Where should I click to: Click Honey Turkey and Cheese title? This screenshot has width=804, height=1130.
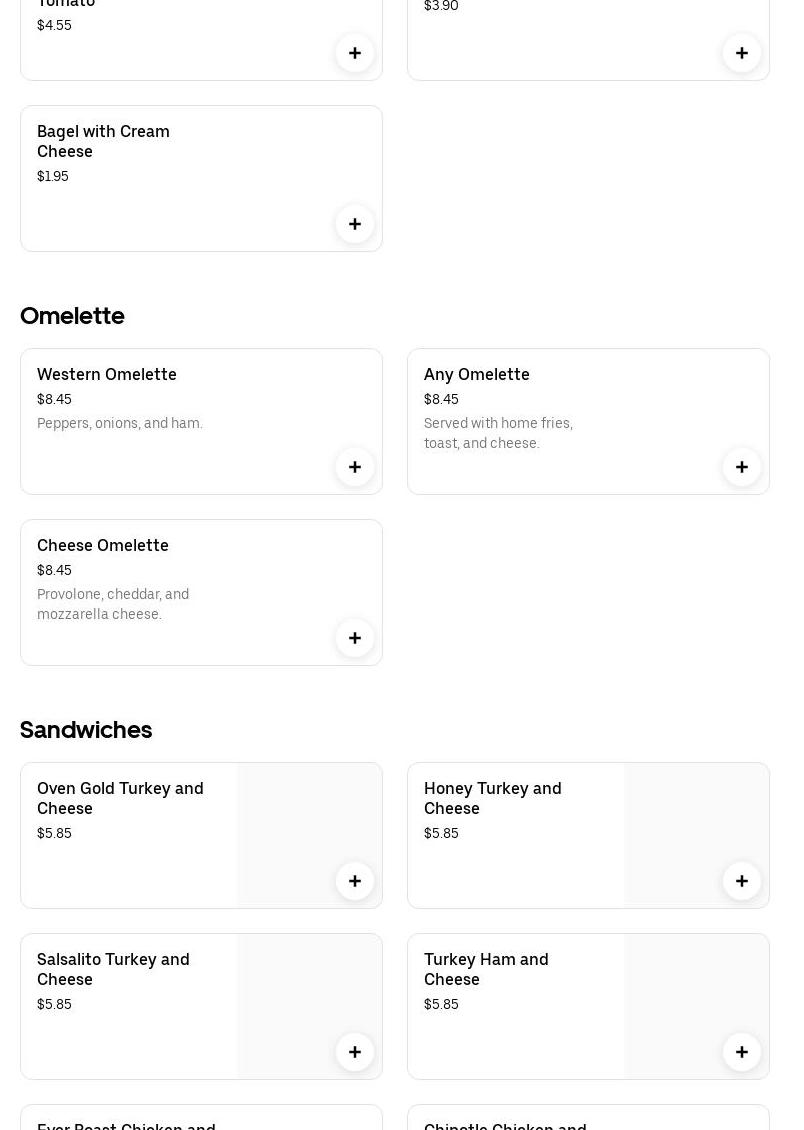[493, 798]
